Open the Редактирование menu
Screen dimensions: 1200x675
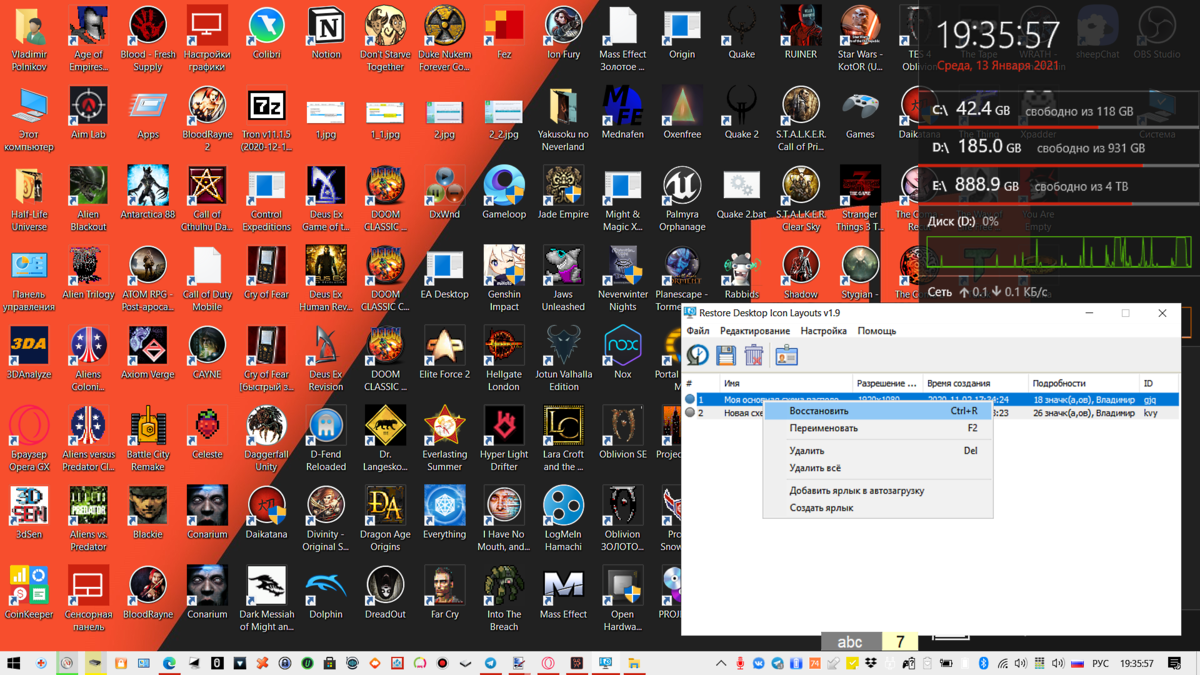pyautogui.click(x=755, y=331)
